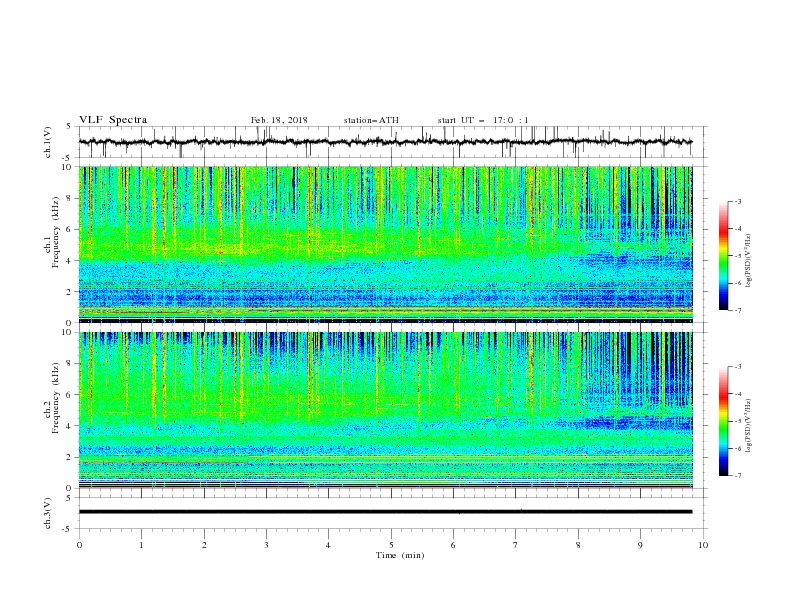Click the ch.3 voltage trace plot

point(393,513)
